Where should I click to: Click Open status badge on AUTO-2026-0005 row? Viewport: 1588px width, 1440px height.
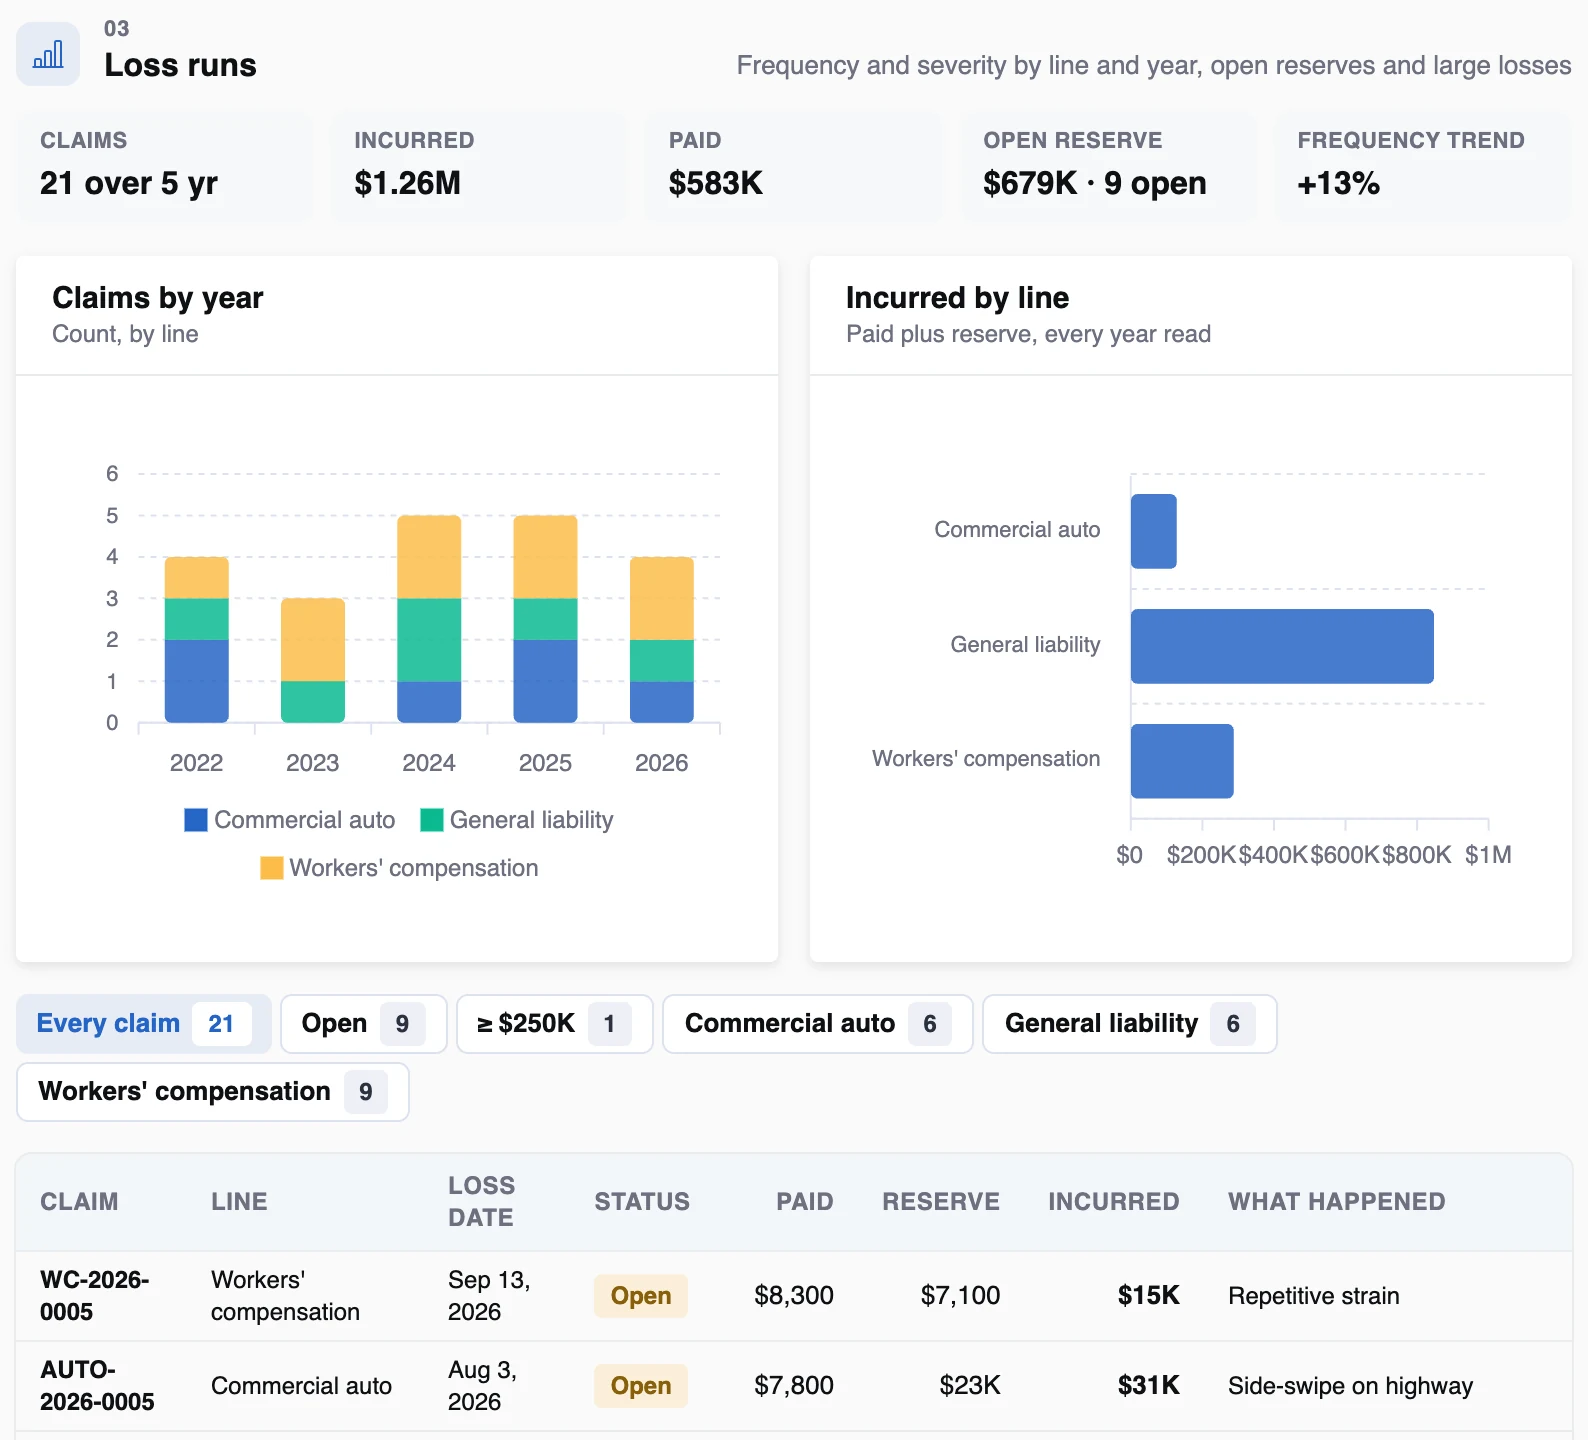click(641, 1386)
